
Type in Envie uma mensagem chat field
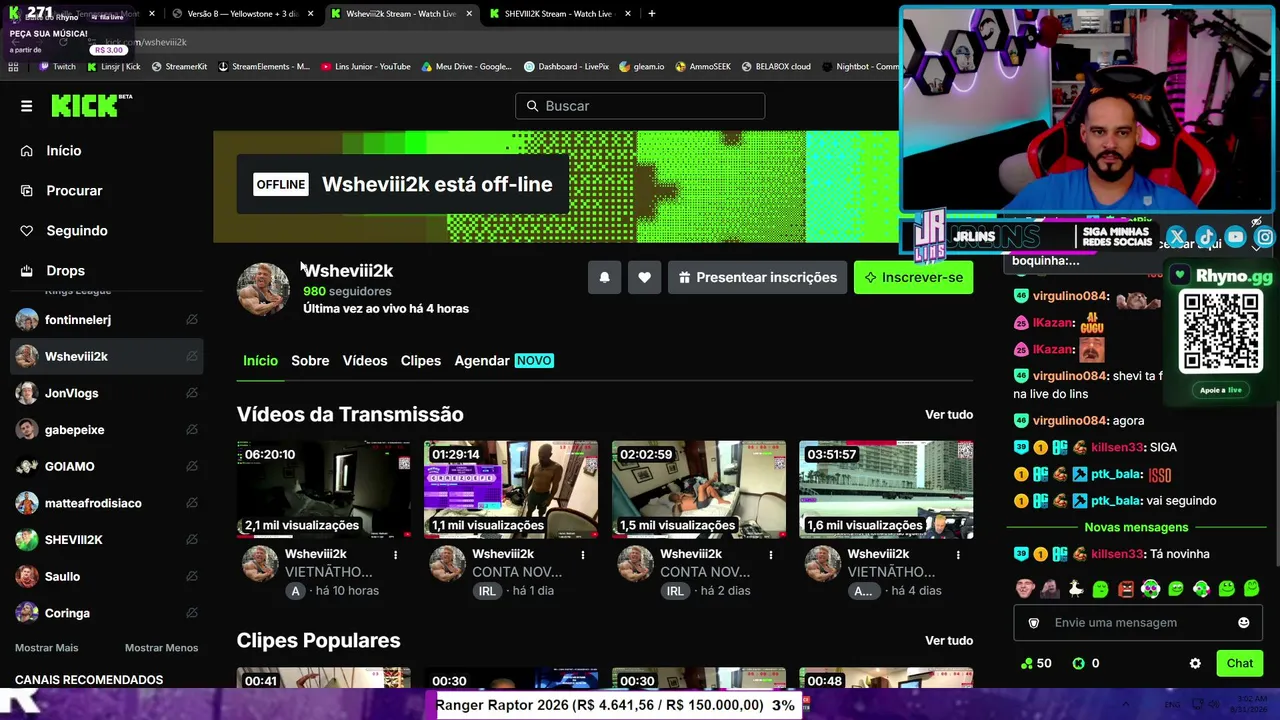(x=1140, y=623)
